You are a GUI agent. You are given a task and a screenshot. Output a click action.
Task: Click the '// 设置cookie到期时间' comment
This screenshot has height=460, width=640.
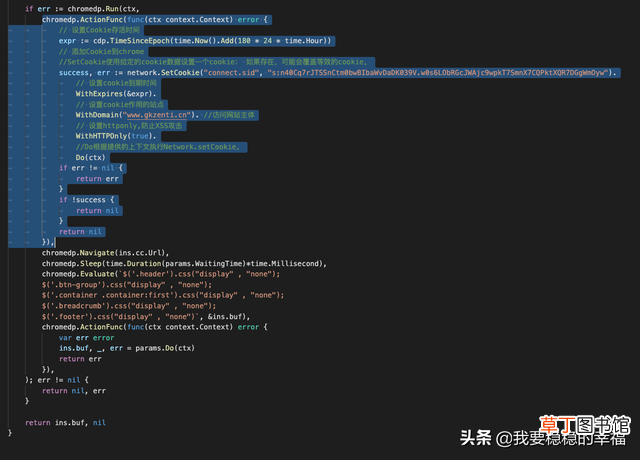point(116,83)
